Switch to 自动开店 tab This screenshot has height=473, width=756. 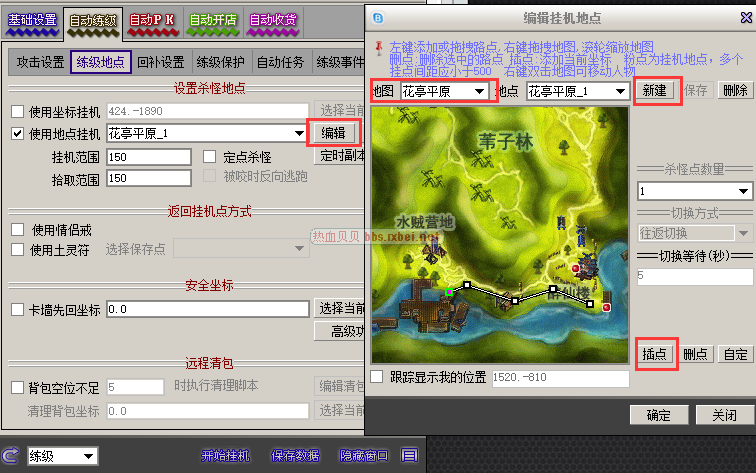coord(213,22)
